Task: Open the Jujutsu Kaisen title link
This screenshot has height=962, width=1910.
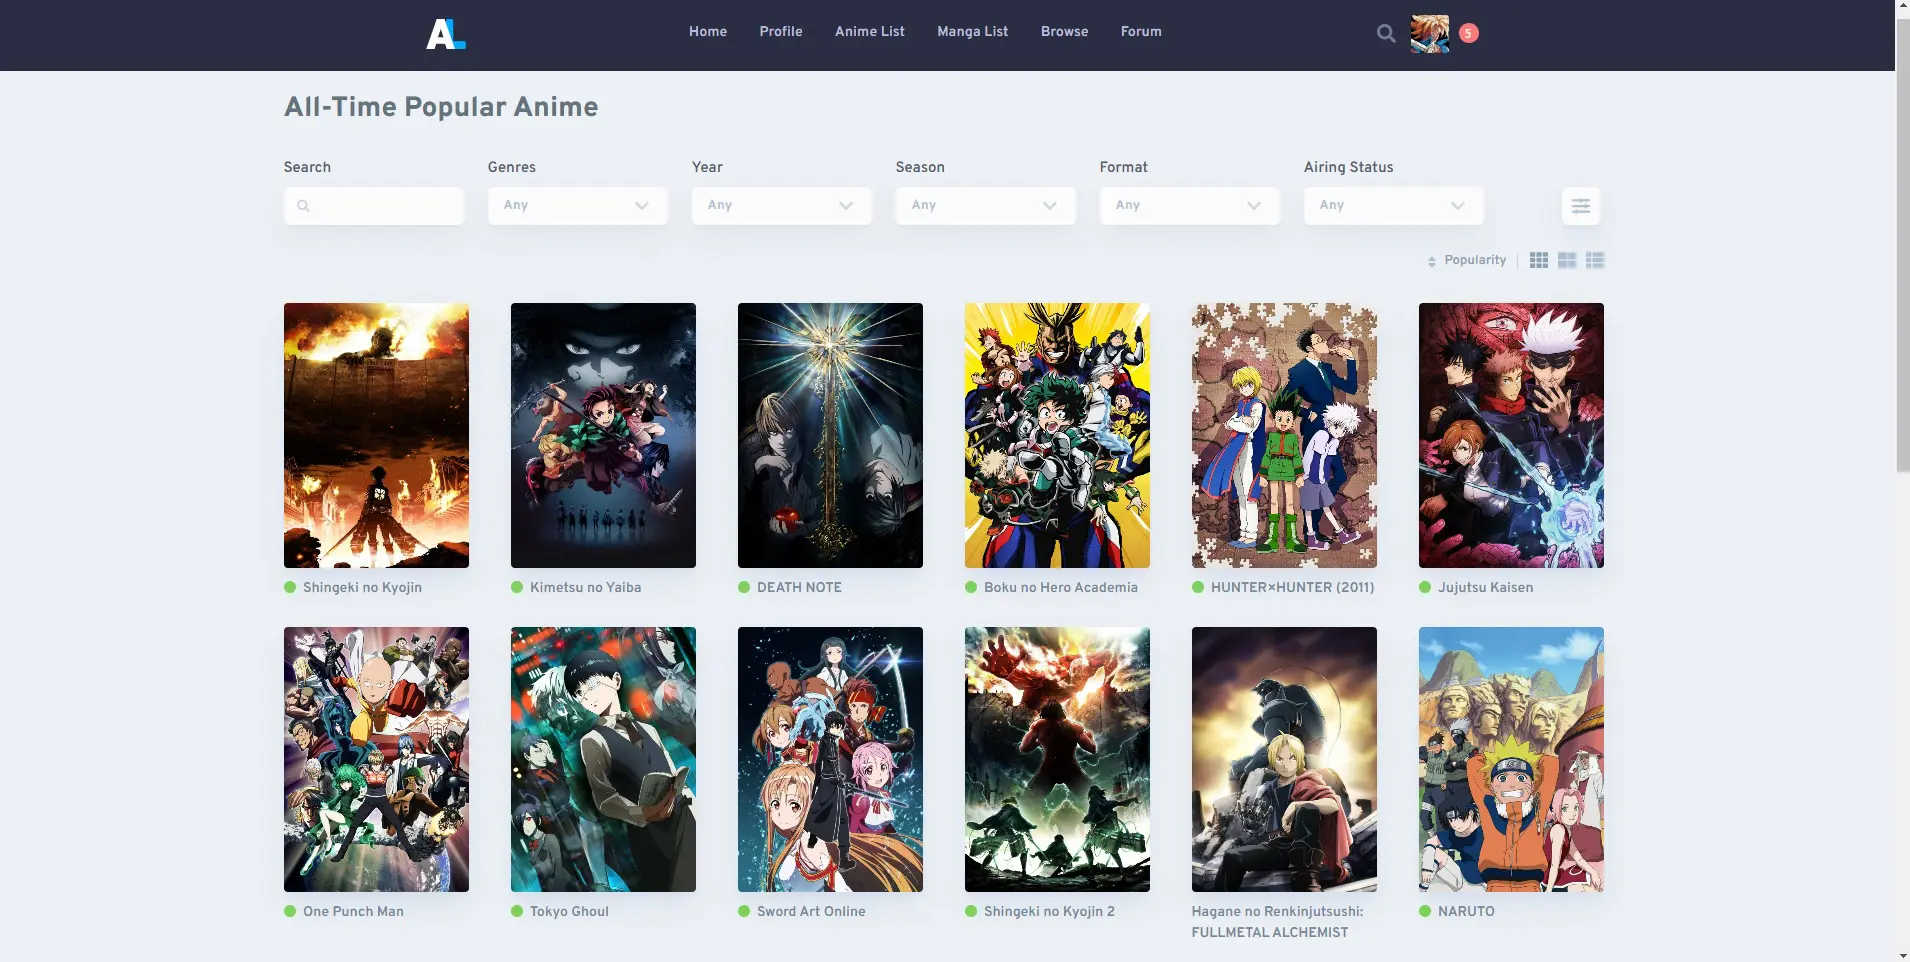Action: pyautogui.click(x=1486, y=588)
